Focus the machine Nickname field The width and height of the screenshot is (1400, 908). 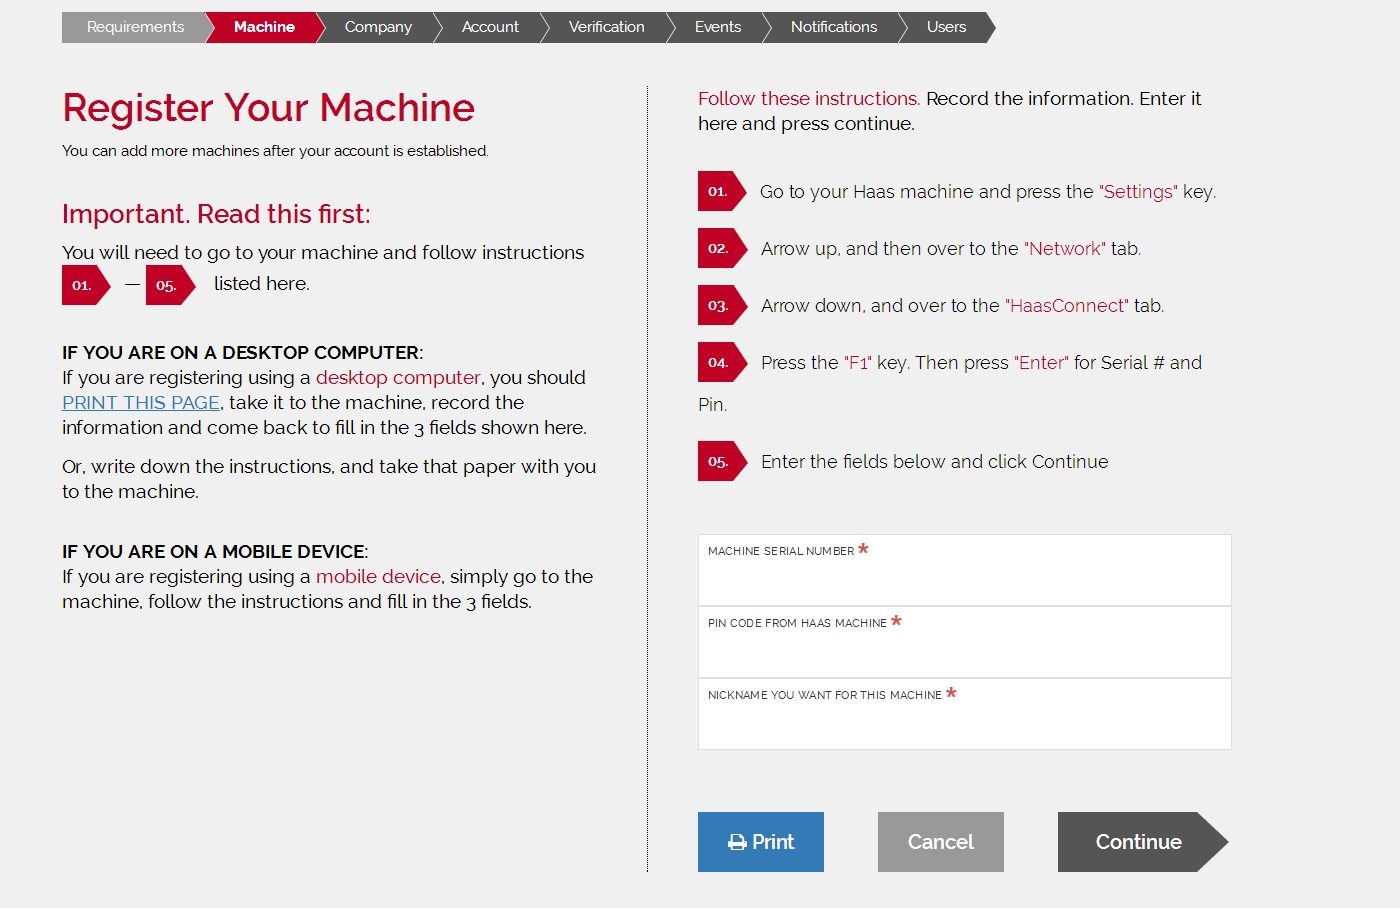(964, 714)
